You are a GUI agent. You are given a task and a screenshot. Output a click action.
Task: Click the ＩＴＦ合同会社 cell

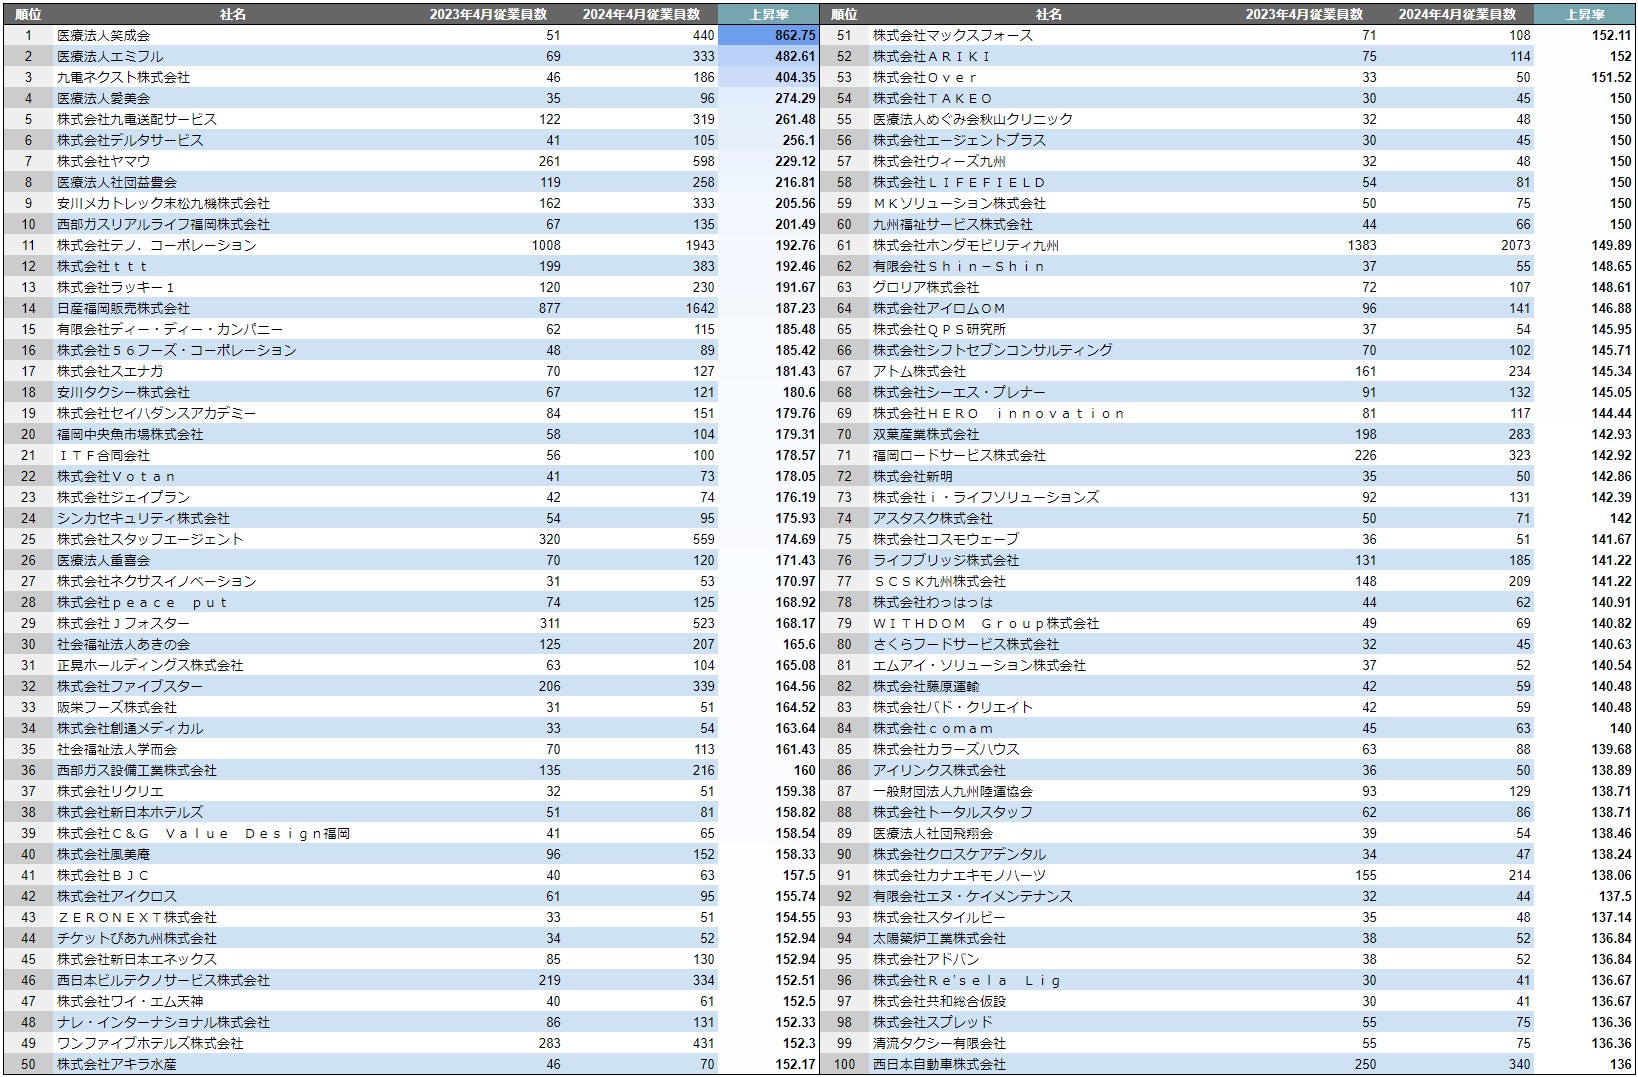point(103,455)
